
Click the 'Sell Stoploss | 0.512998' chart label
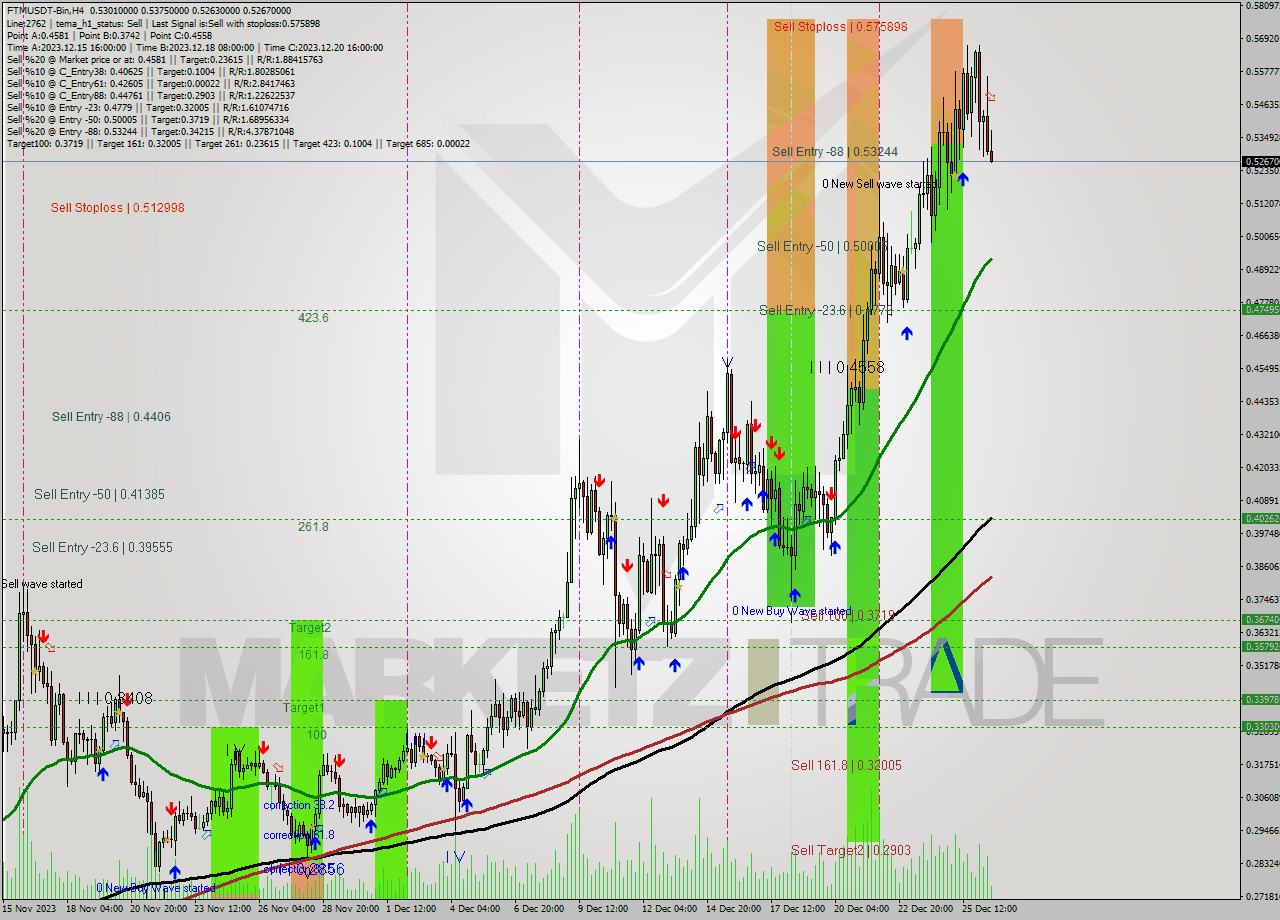[x=118, y=208]
